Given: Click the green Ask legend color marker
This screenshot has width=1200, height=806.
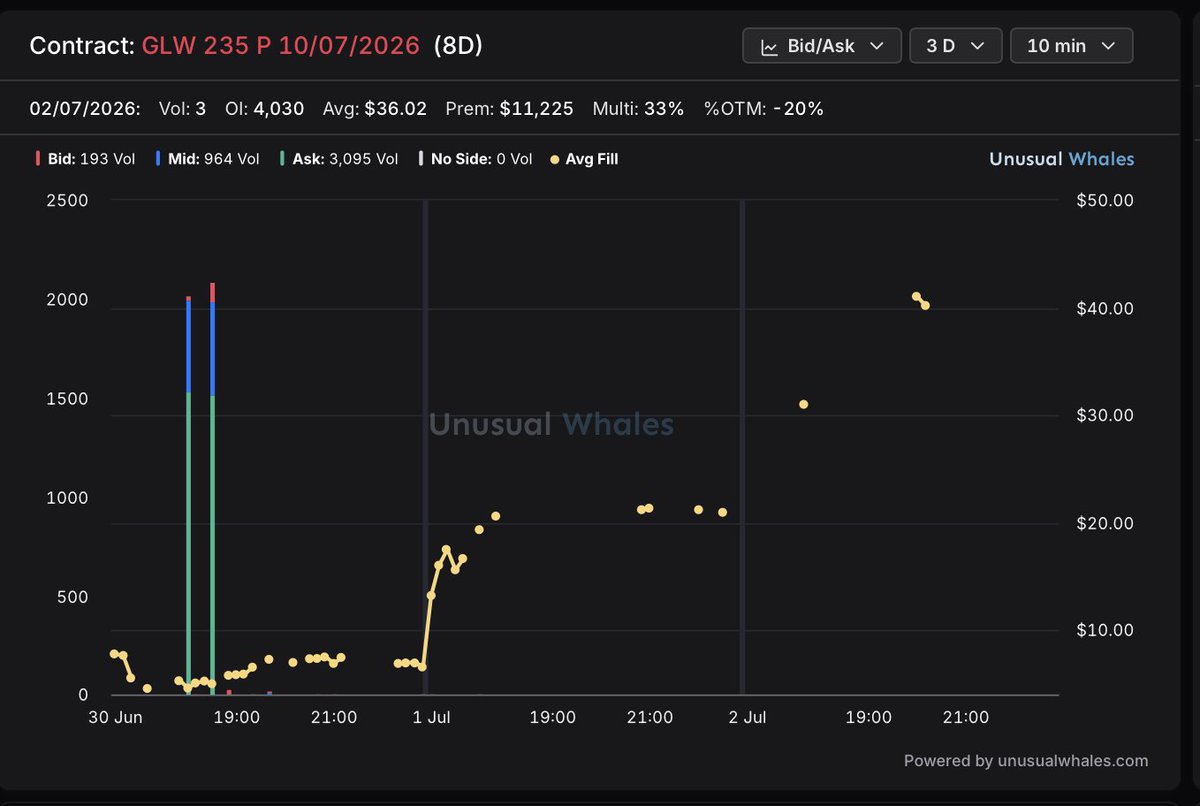Looking at the screenshot, I should [x=283, y=158].
